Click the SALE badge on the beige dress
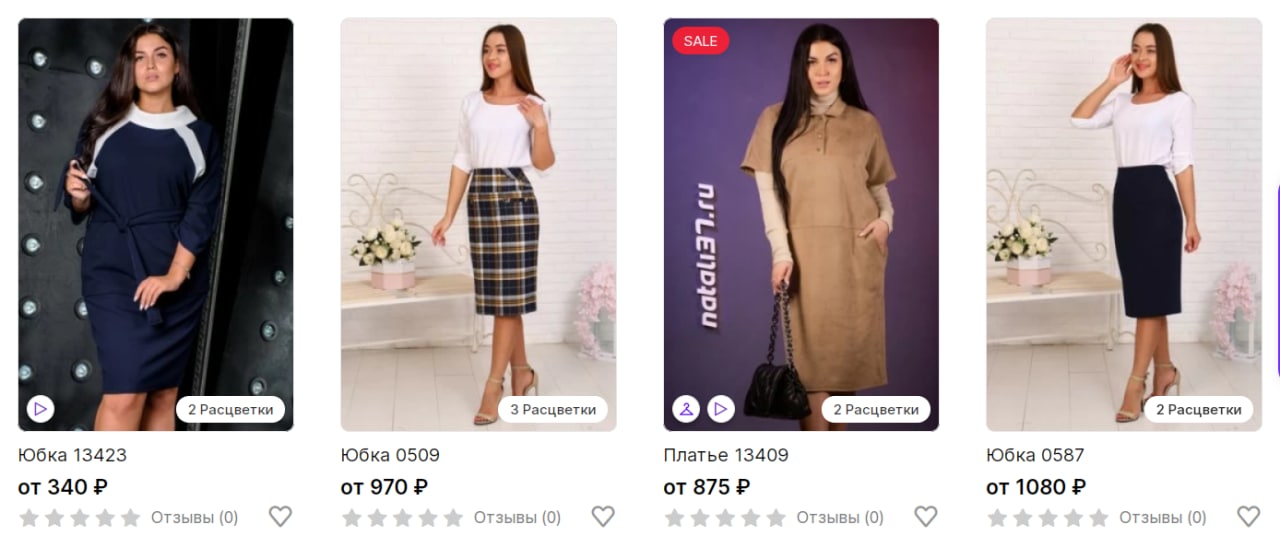The height and width of the screenshot is (559, 1280). pyautogui.click(x=701, y=41)
